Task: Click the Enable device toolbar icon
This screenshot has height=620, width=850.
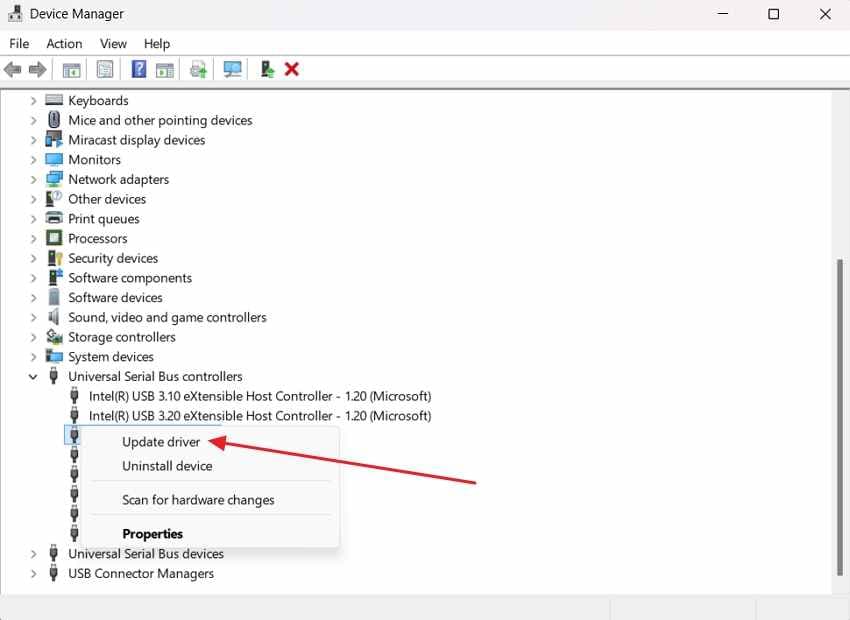Action: coord(267,69)
